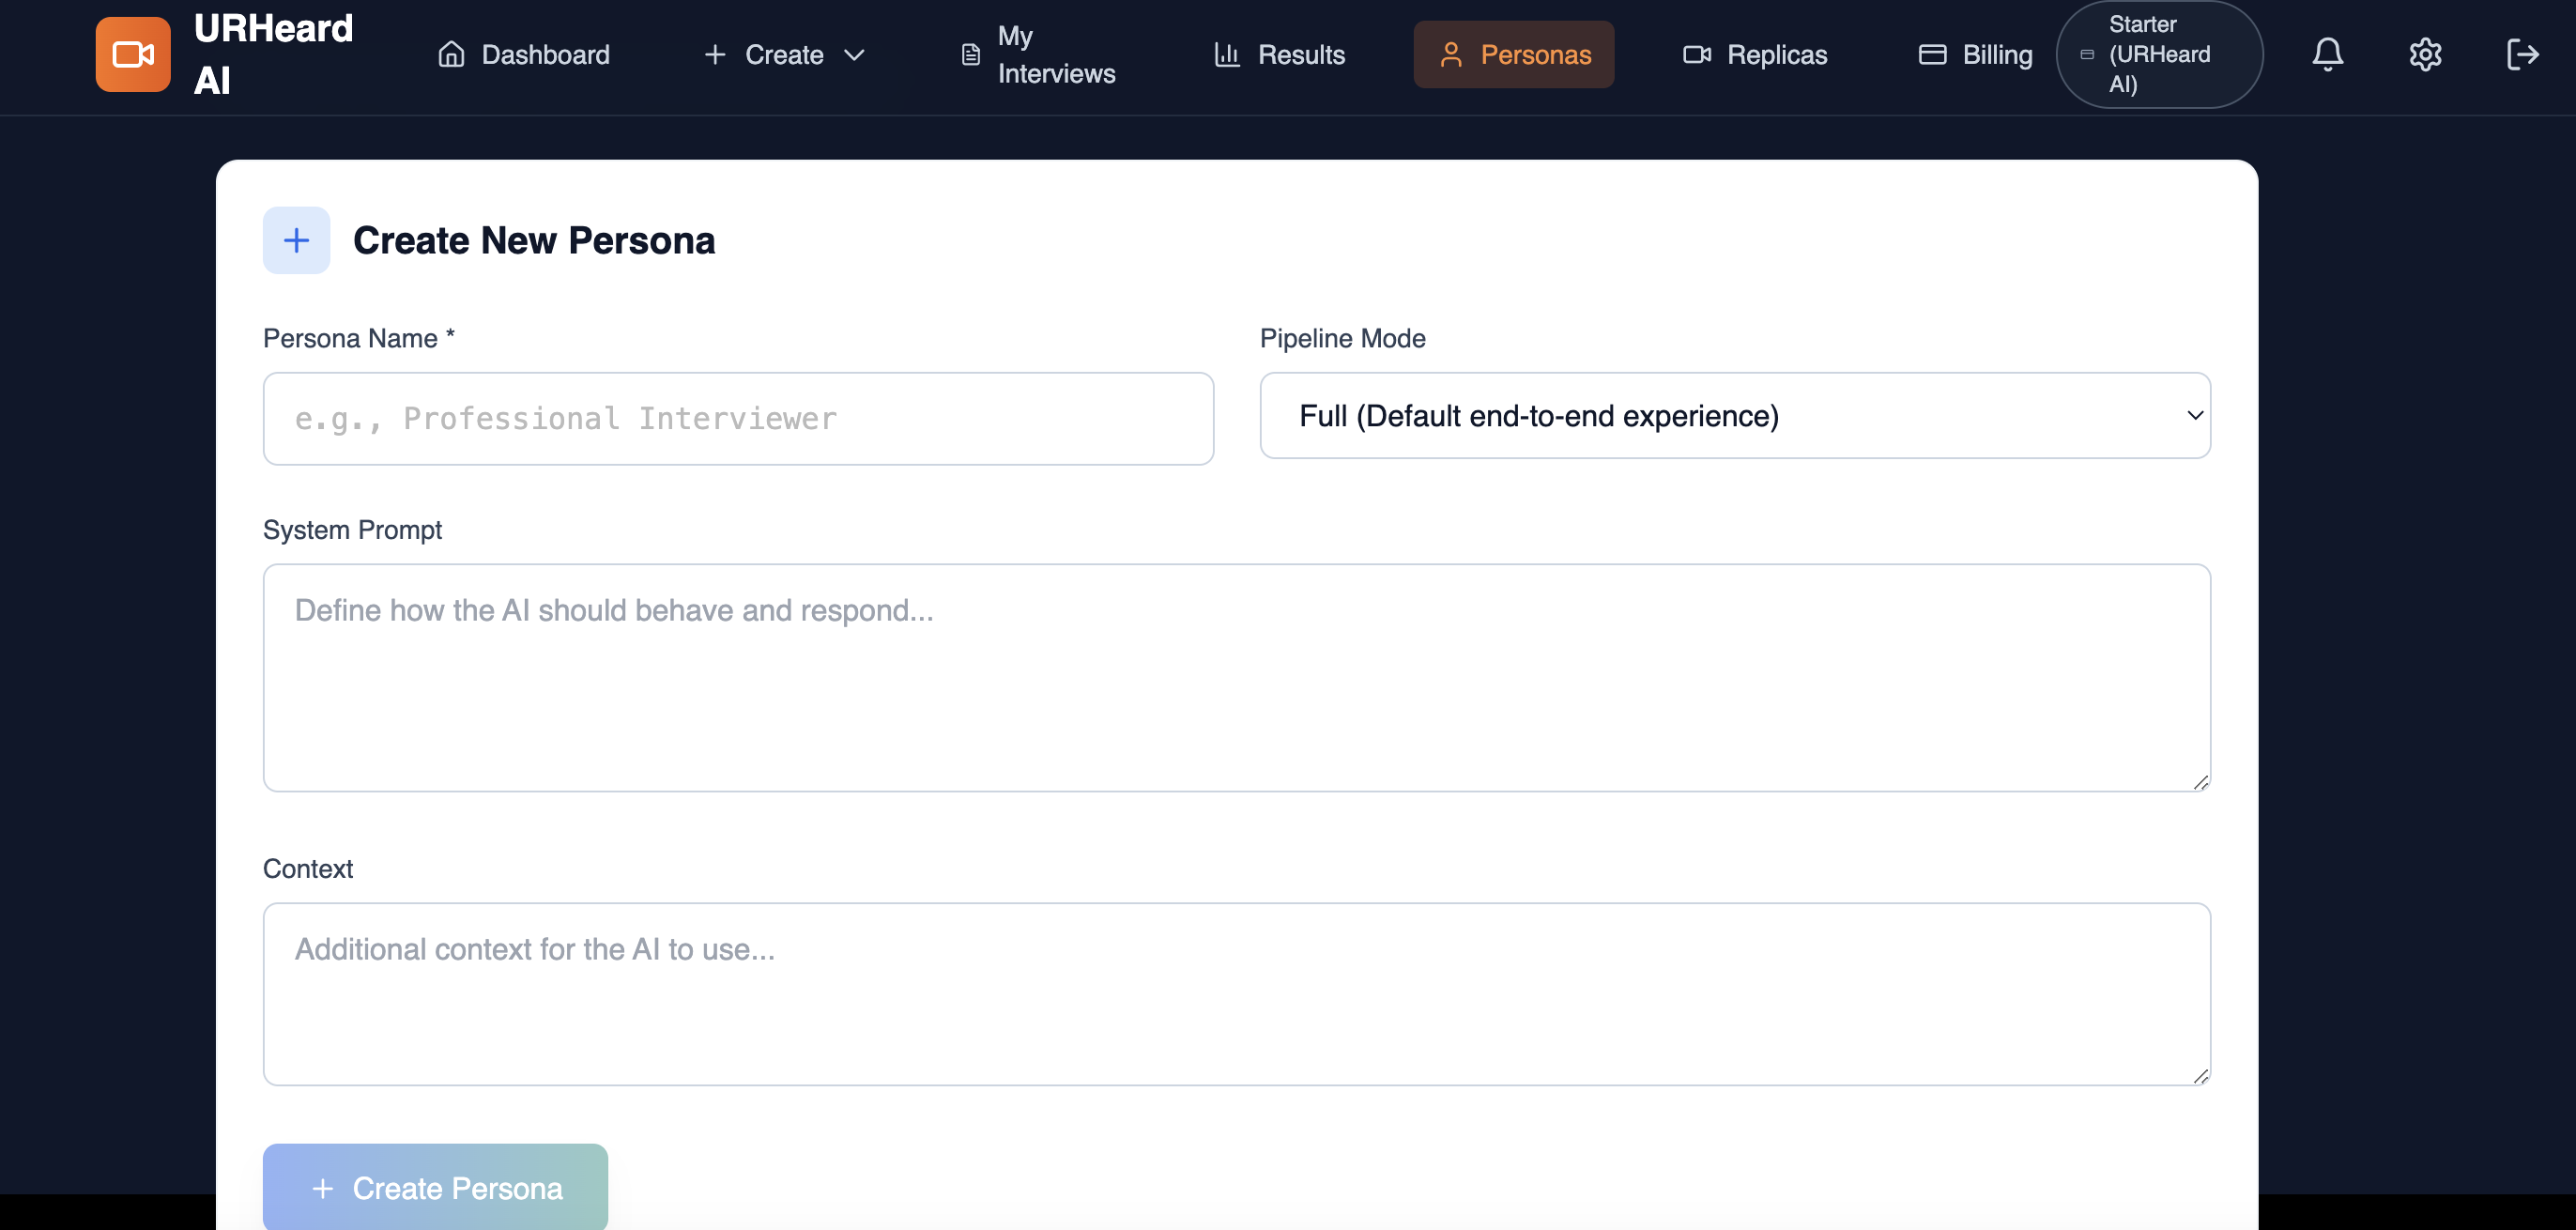
Task: Click the blue plus icon beside Create New Persona
Action: [x=296, y=240]
